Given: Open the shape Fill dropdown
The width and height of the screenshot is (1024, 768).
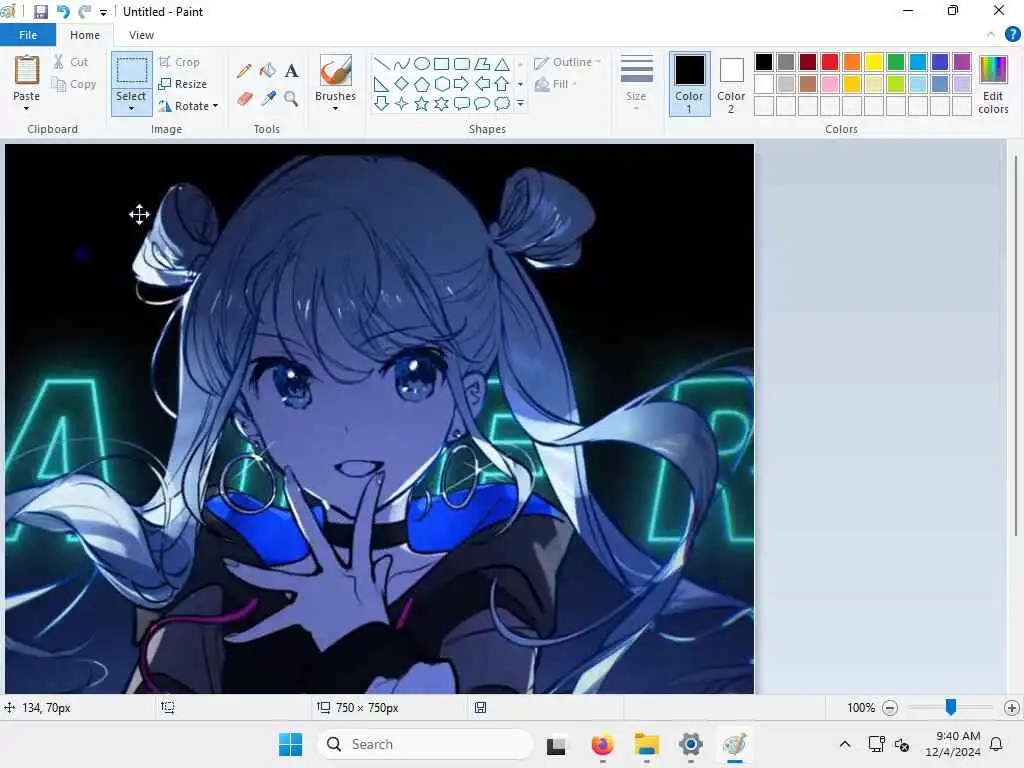Looking at the screenshot, I should pyautogui.click(x=556, y=84).
